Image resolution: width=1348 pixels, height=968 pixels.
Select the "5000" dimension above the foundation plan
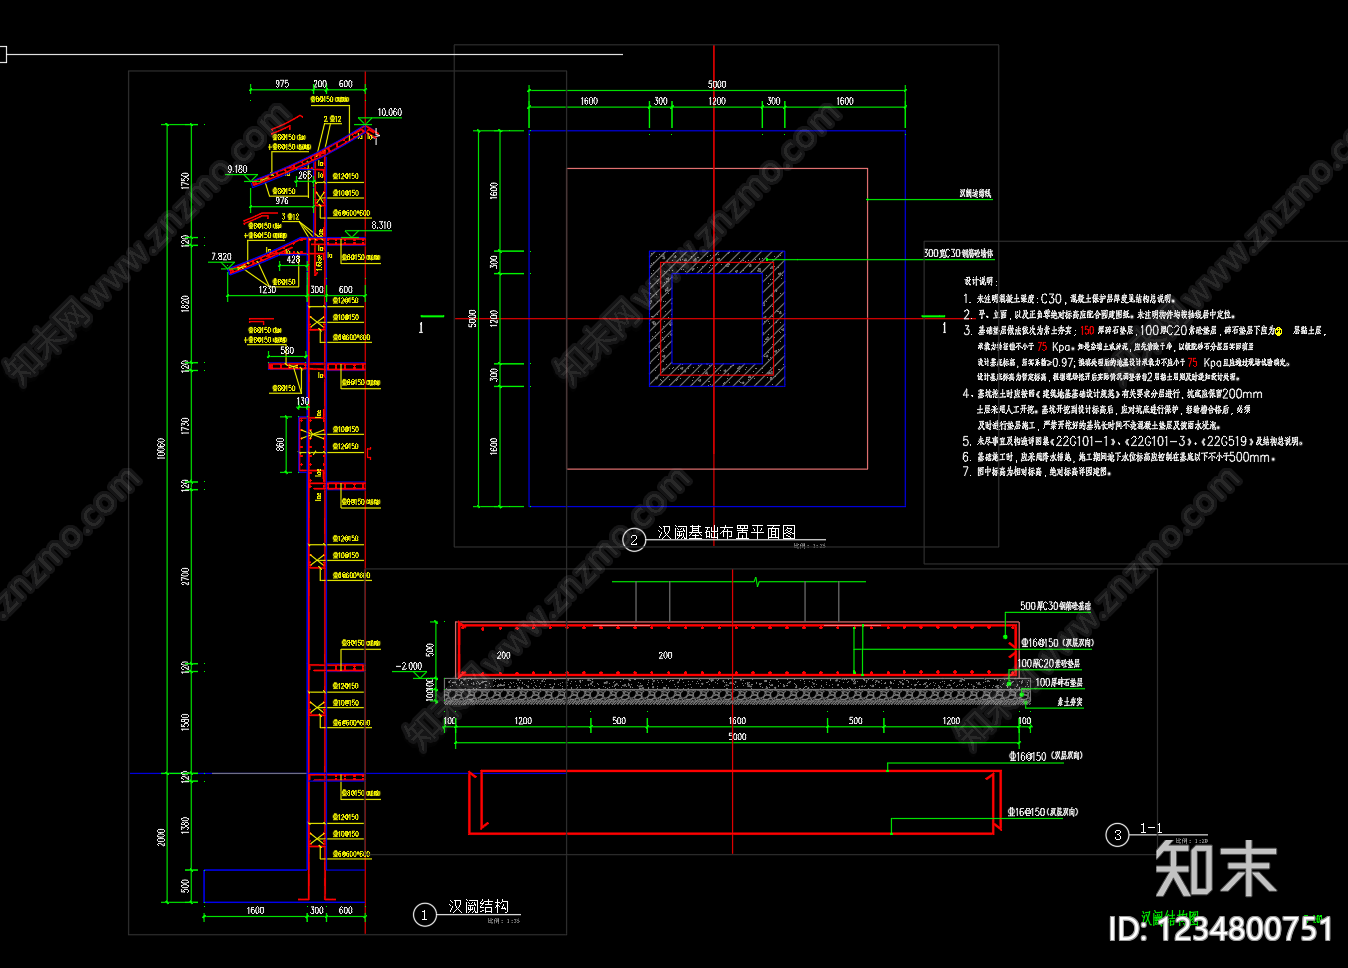coord(717,84)
